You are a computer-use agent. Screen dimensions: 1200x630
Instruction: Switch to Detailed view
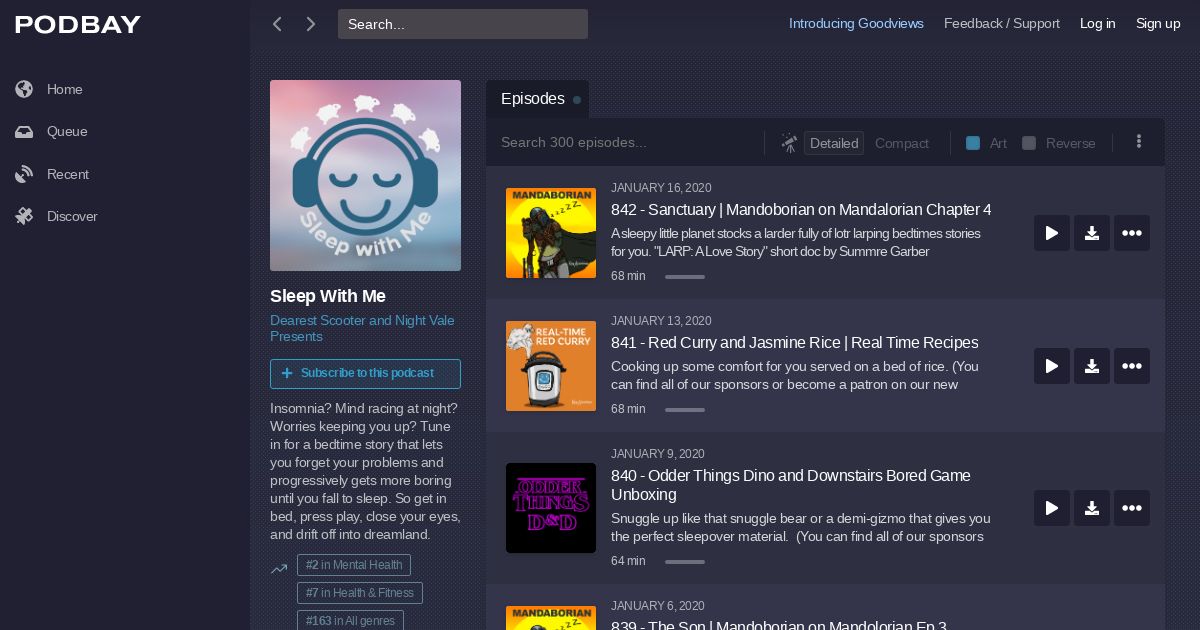tap(834, 143)
